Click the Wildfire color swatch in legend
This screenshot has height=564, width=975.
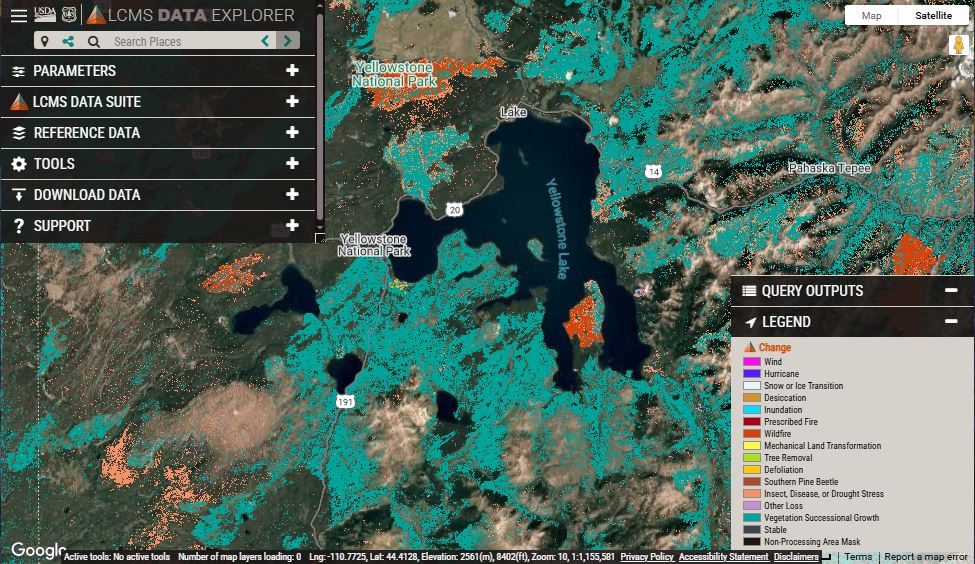click(x=751, y=434)
